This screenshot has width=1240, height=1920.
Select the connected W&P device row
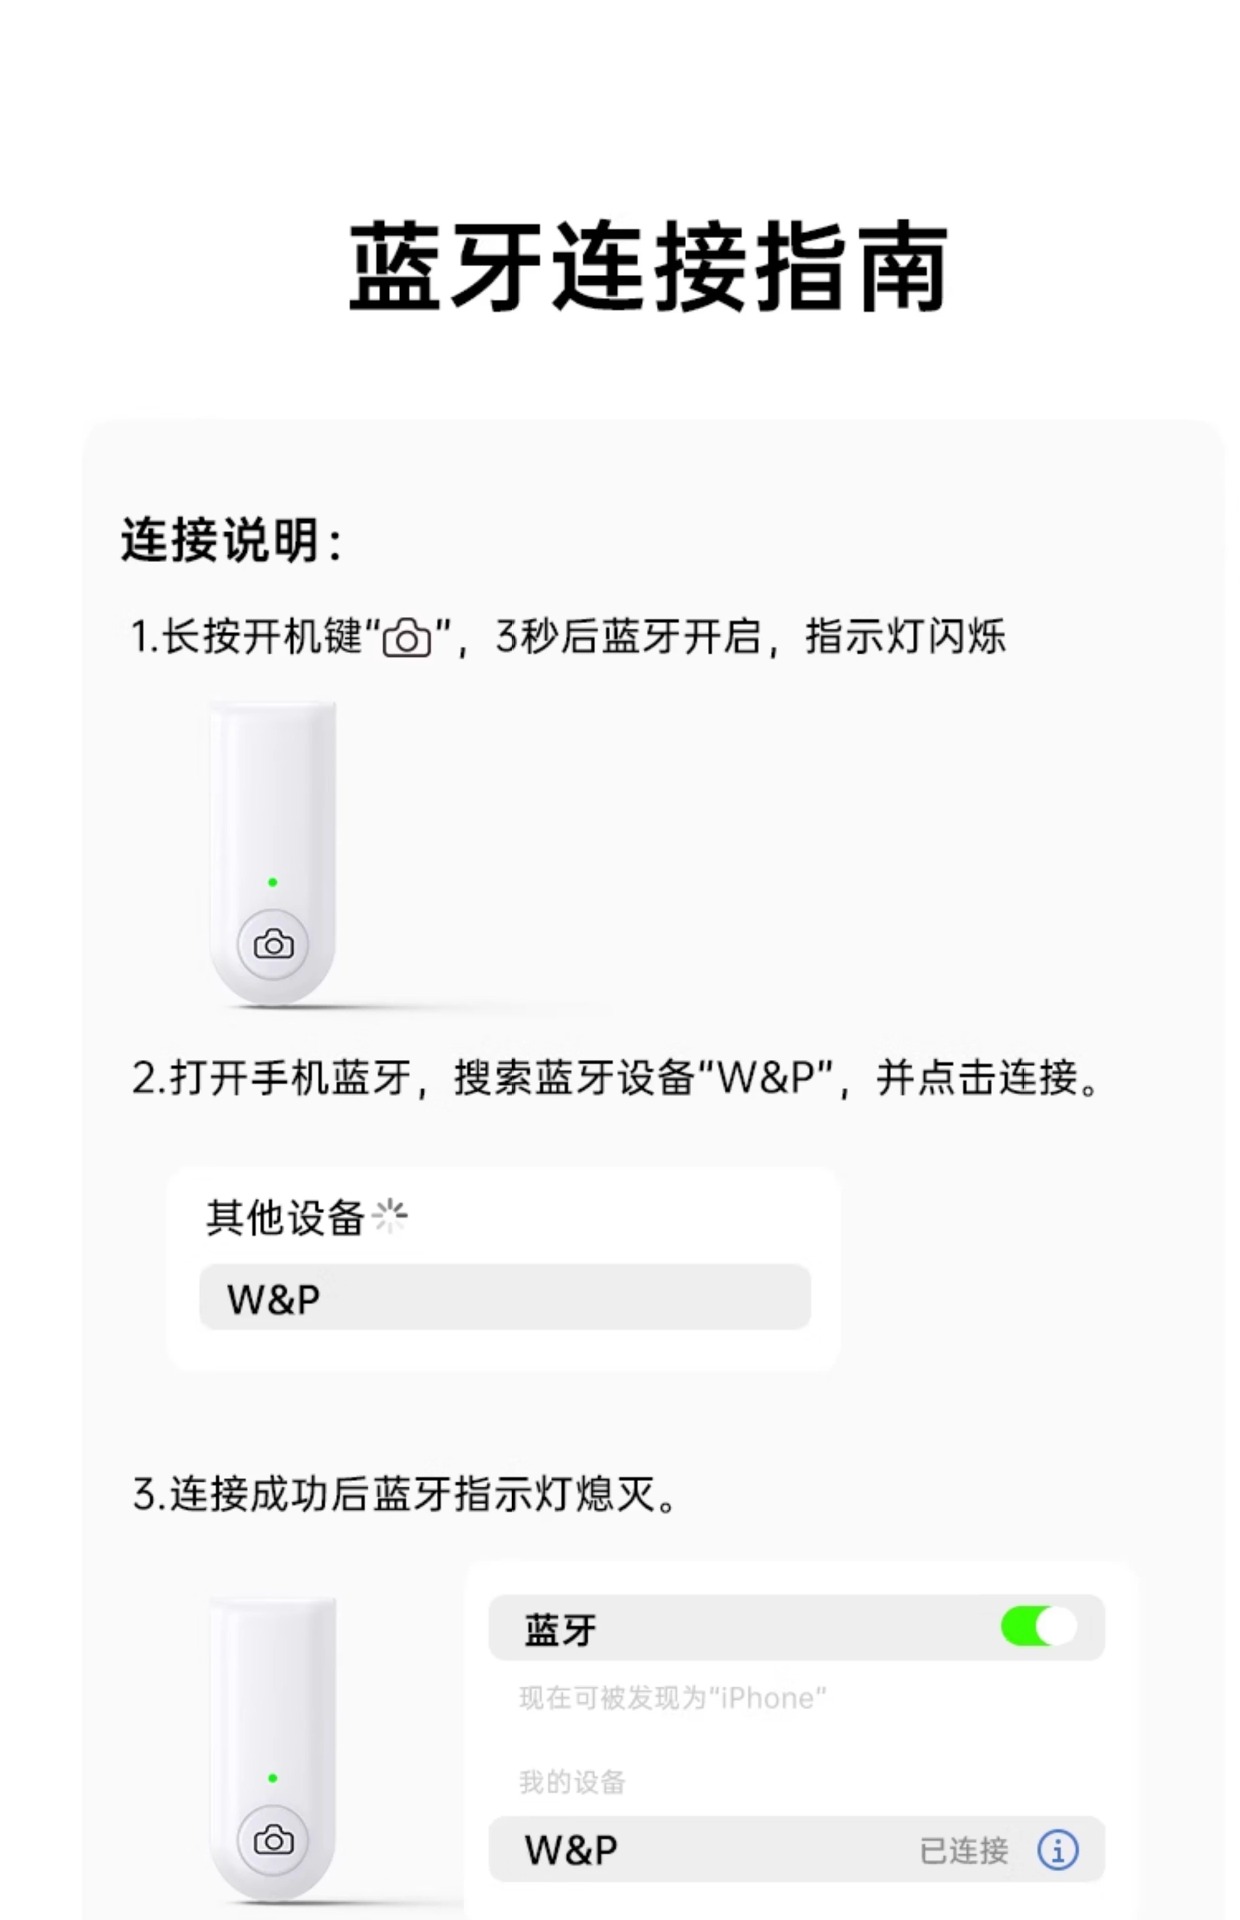pos(797,1849)
